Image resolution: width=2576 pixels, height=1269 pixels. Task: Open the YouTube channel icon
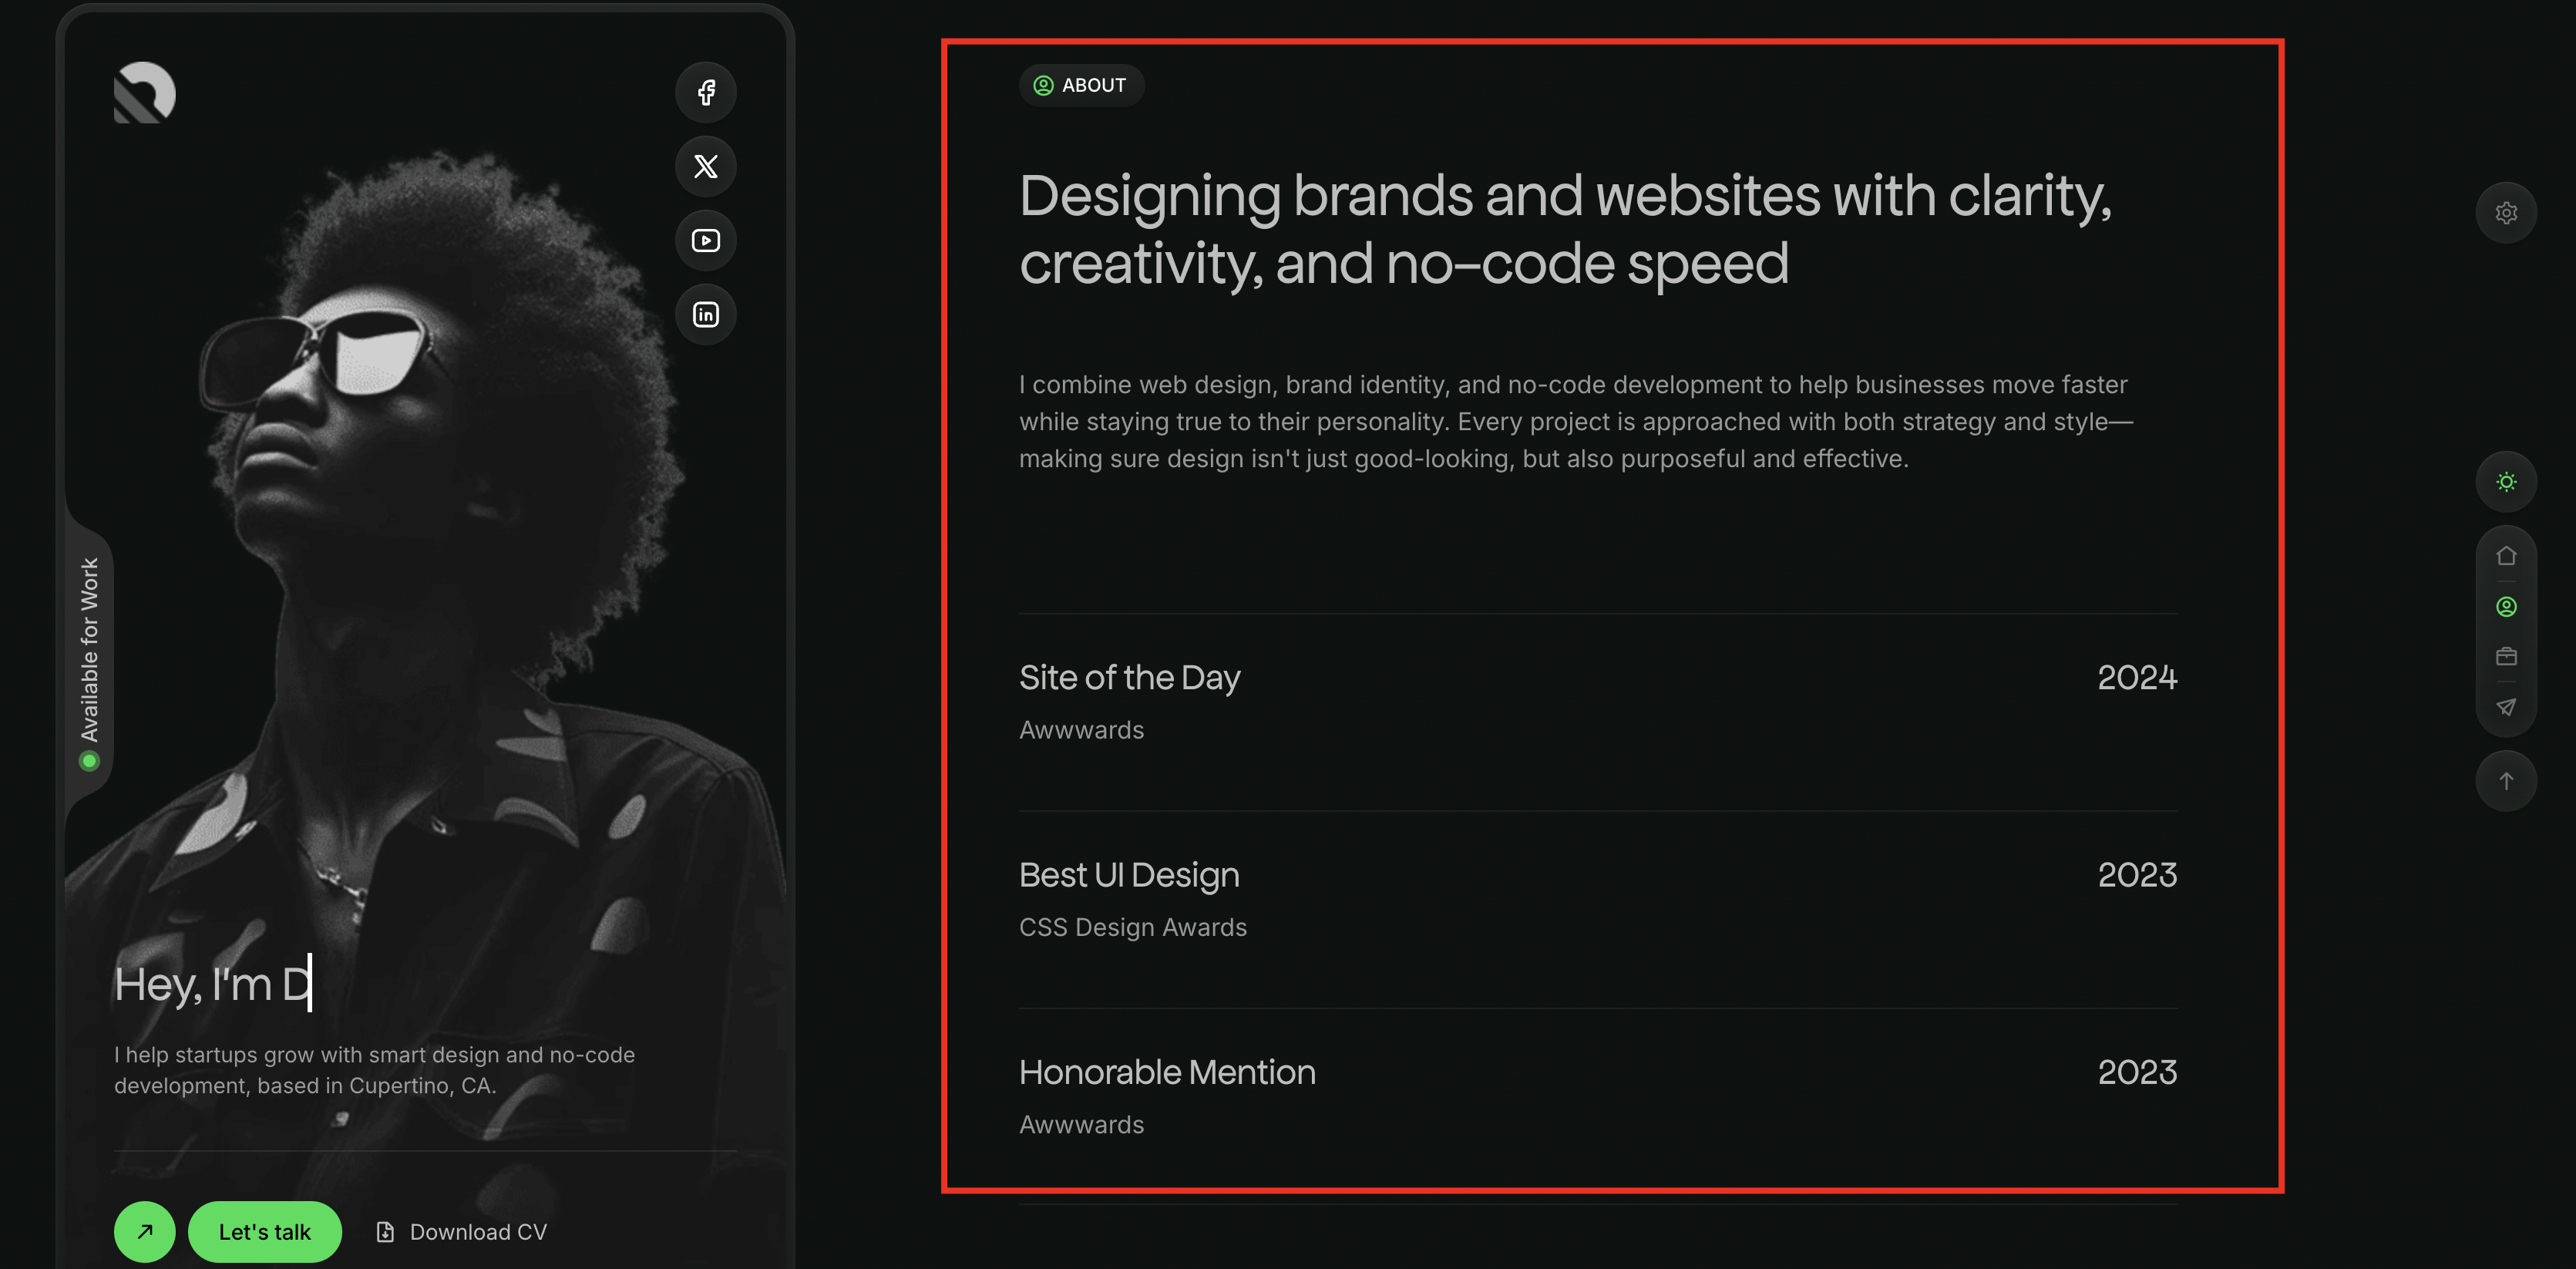706,240
